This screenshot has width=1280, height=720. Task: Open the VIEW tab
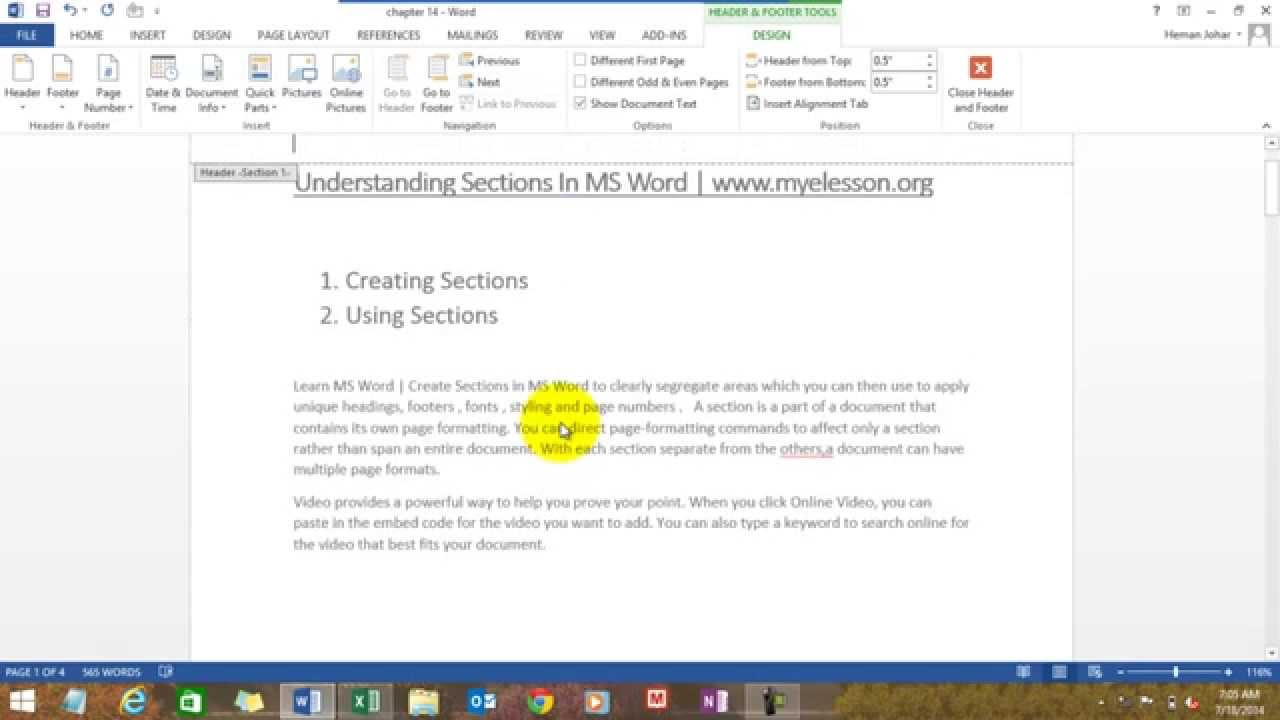(602, 35)
